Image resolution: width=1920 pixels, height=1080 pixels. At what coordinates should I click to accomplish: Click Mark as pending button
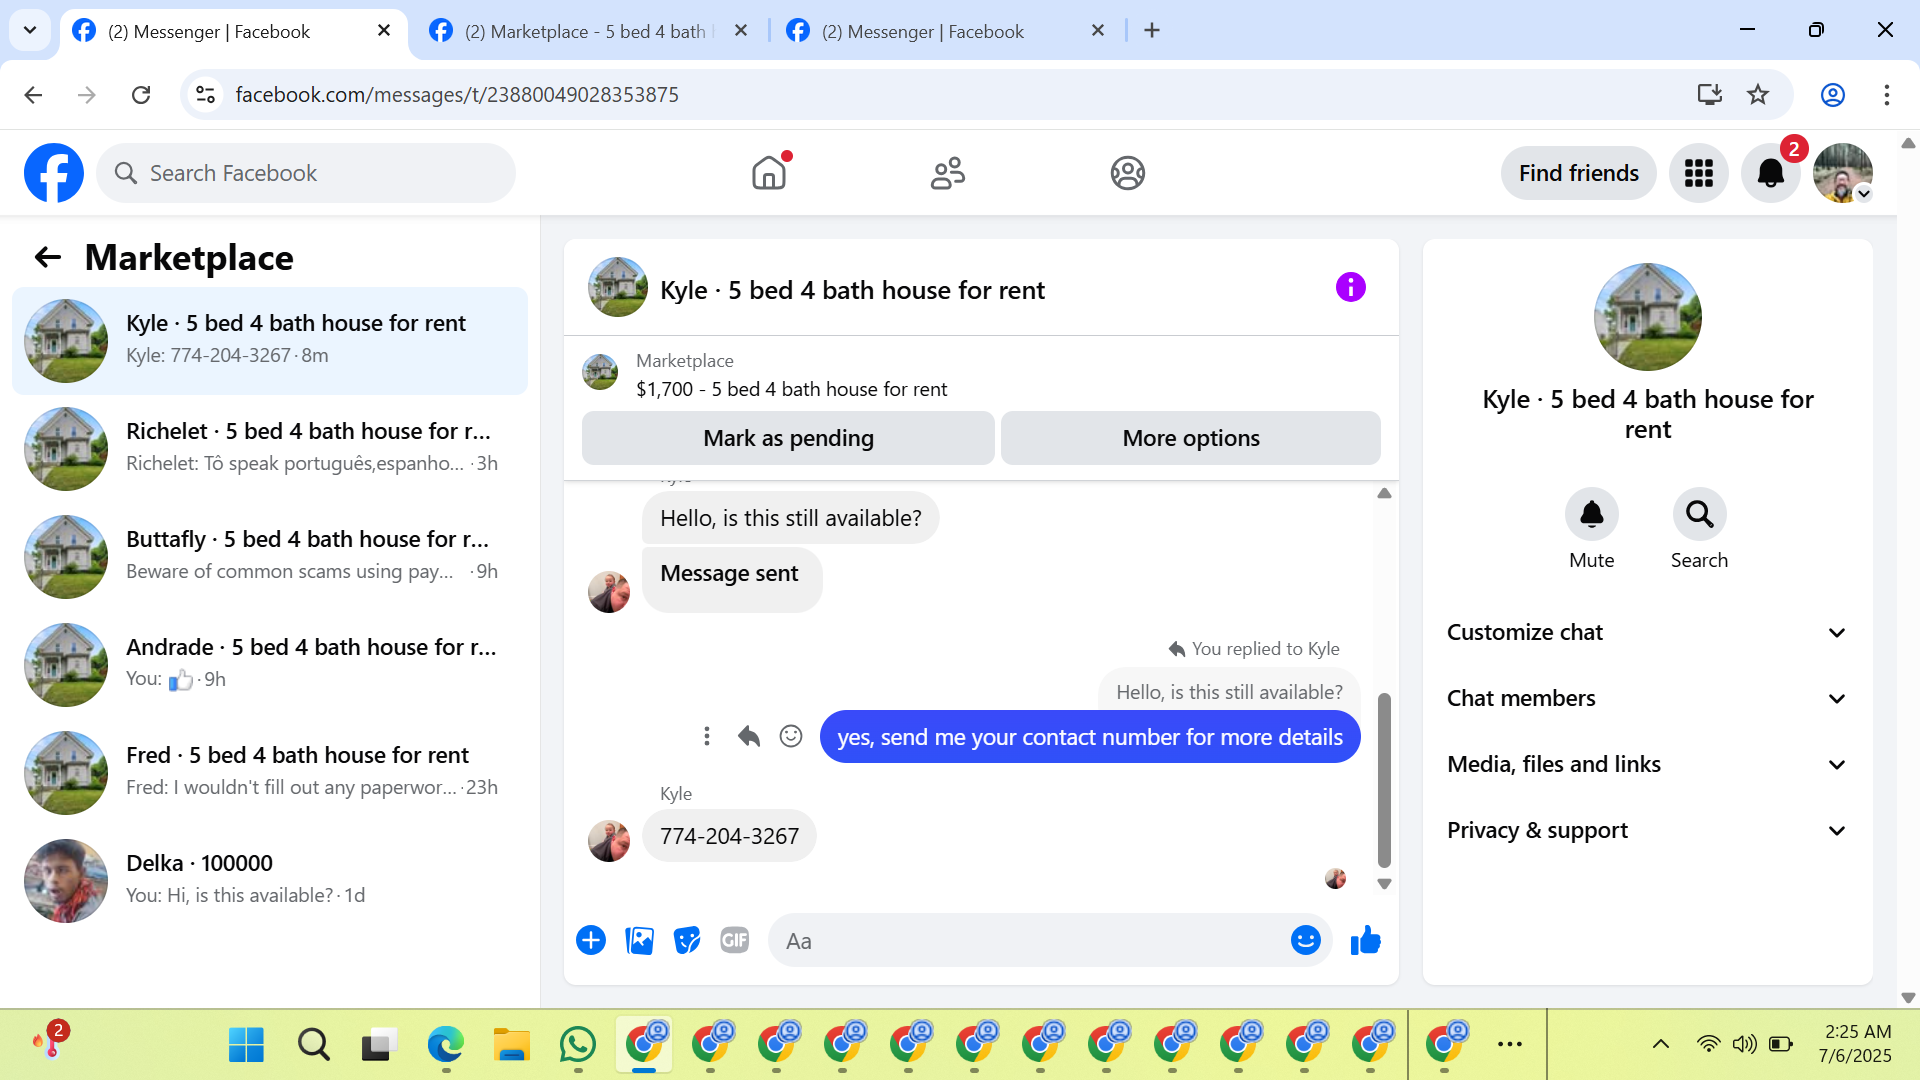click(x=788, y=438)
